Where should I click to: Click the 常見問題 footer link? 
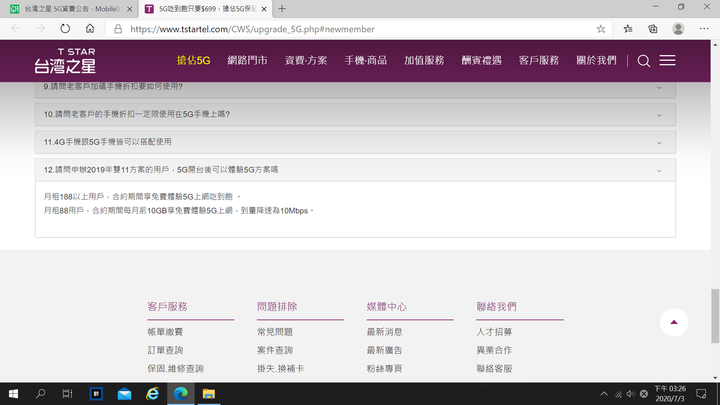coord(275,332)
